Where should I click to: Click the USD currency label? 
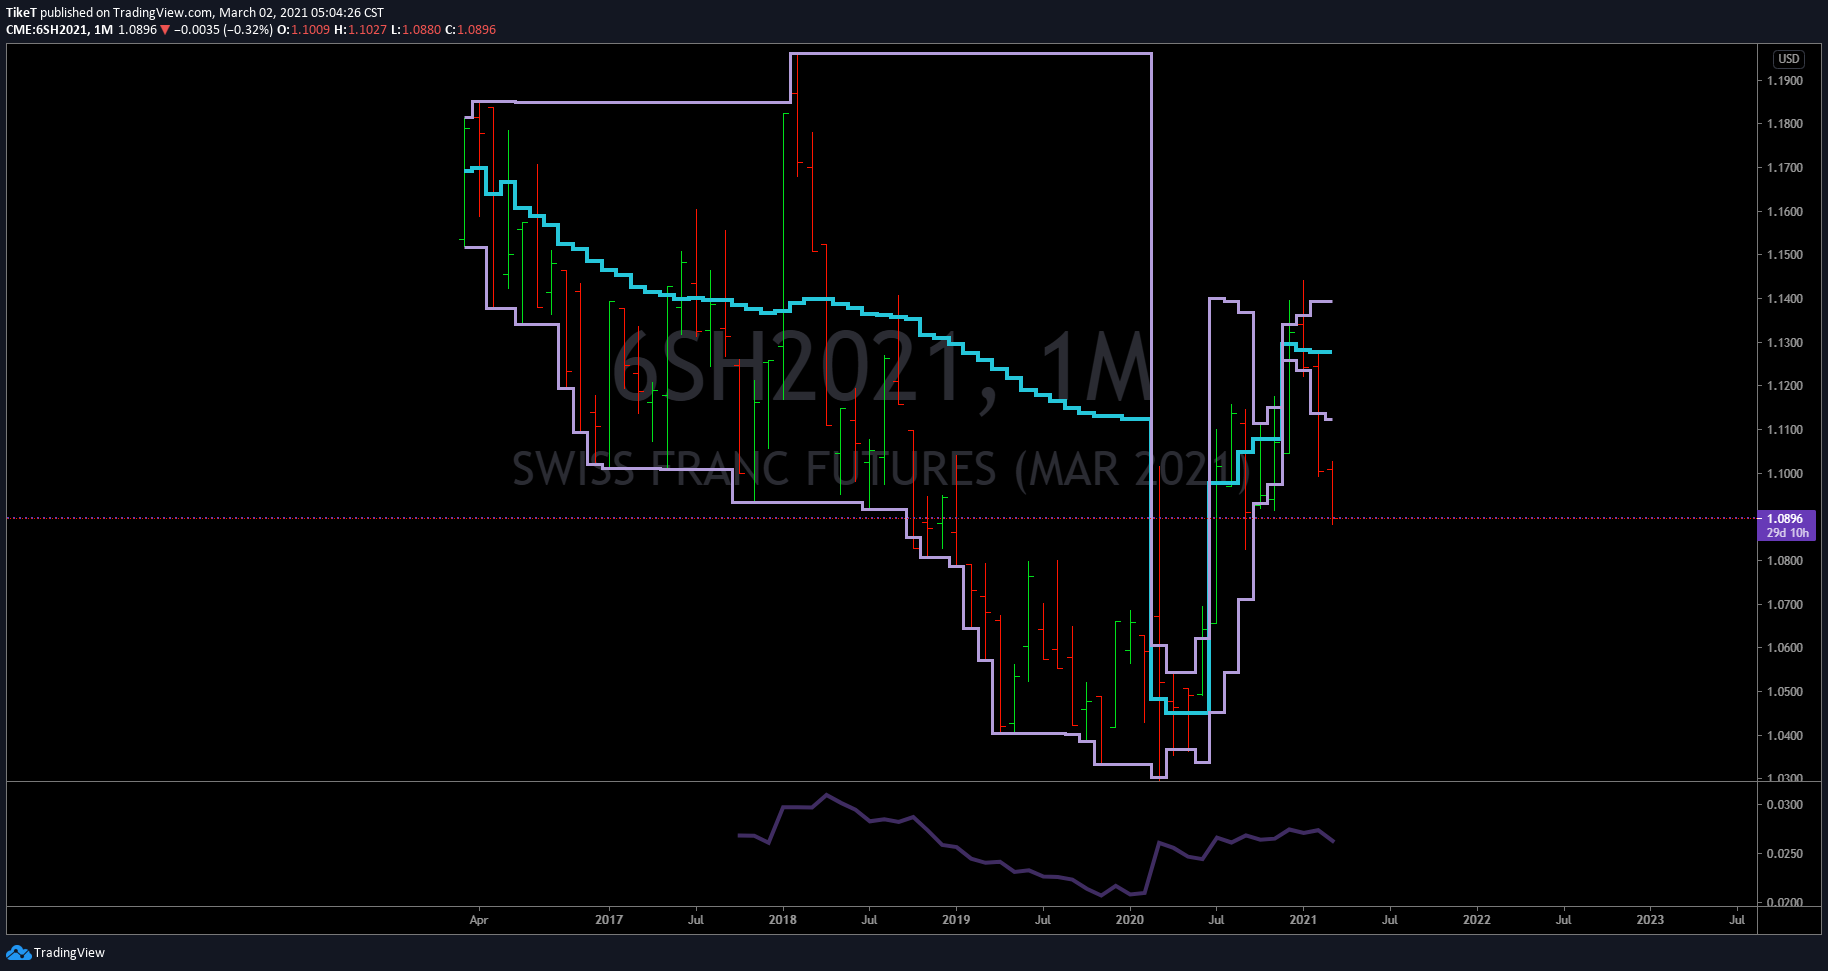[x=1789, y=59]
